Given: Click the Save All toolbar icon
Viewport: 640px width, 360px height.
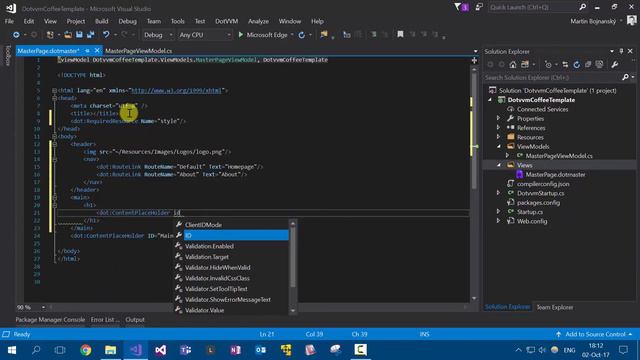Looking at the screenshot, I should (x=90, y=35).
